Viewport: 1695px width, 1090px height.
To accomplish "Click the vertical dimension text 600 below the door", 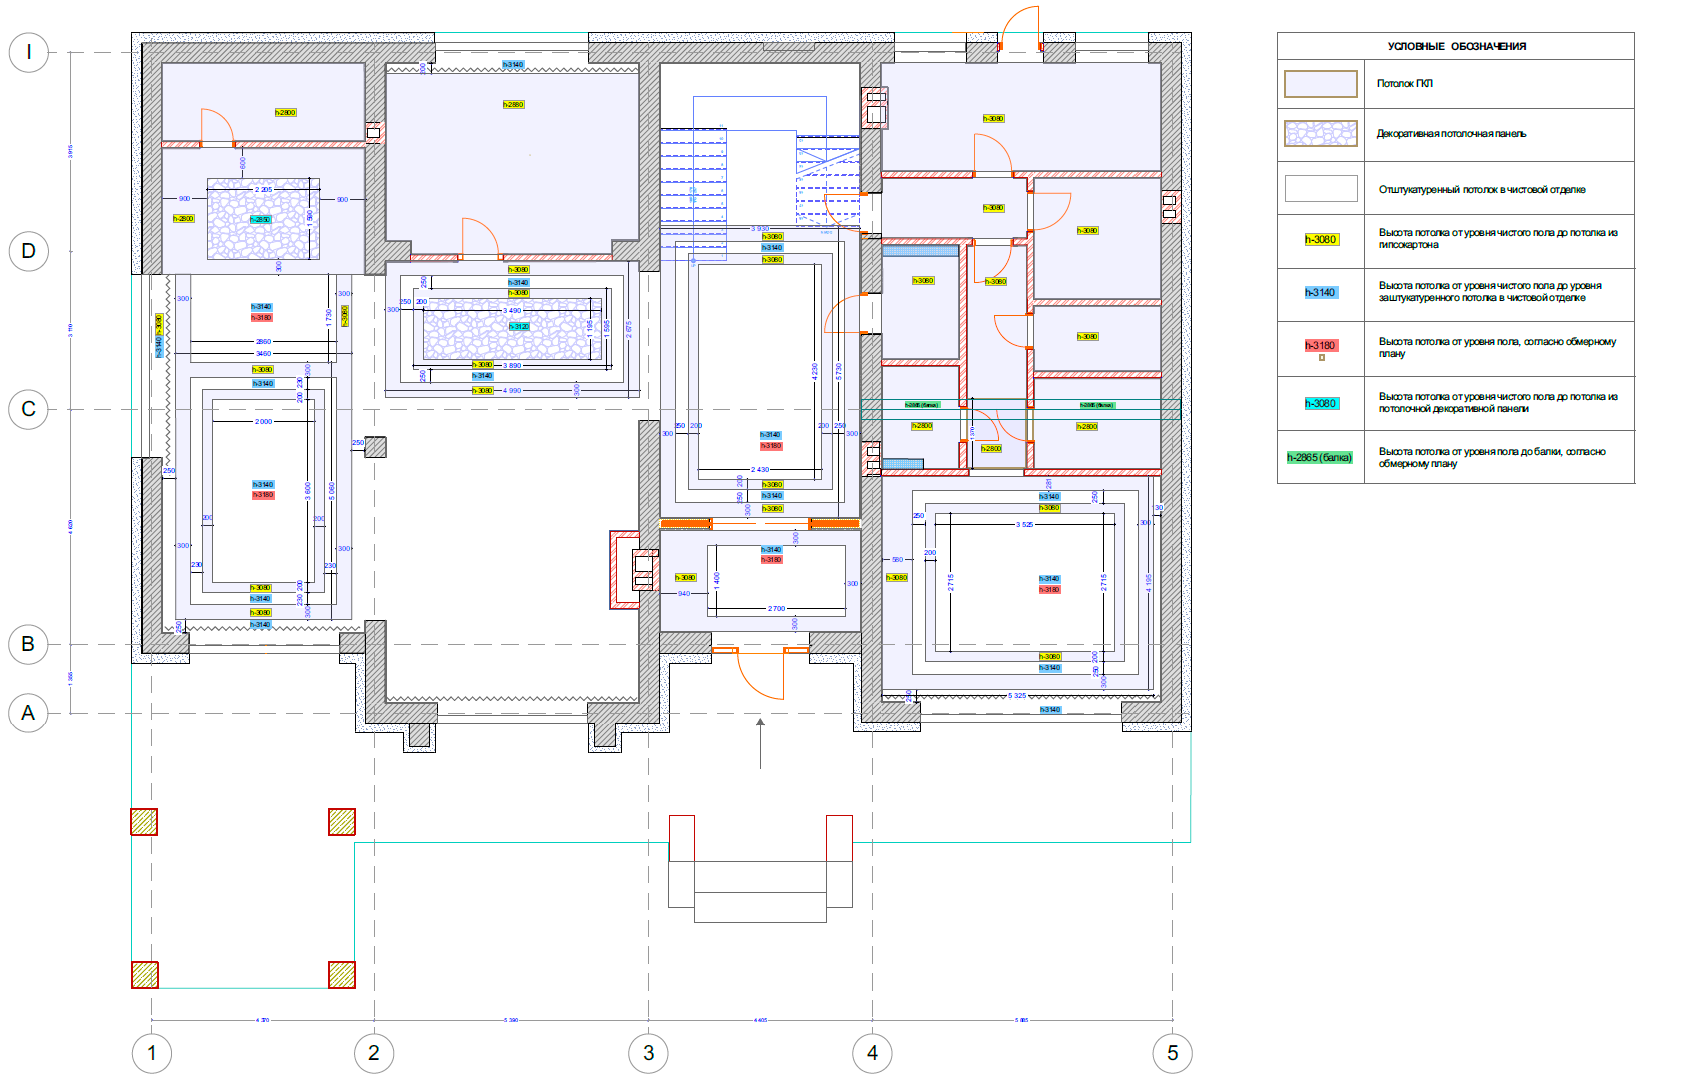I will [x=243, y=163].
